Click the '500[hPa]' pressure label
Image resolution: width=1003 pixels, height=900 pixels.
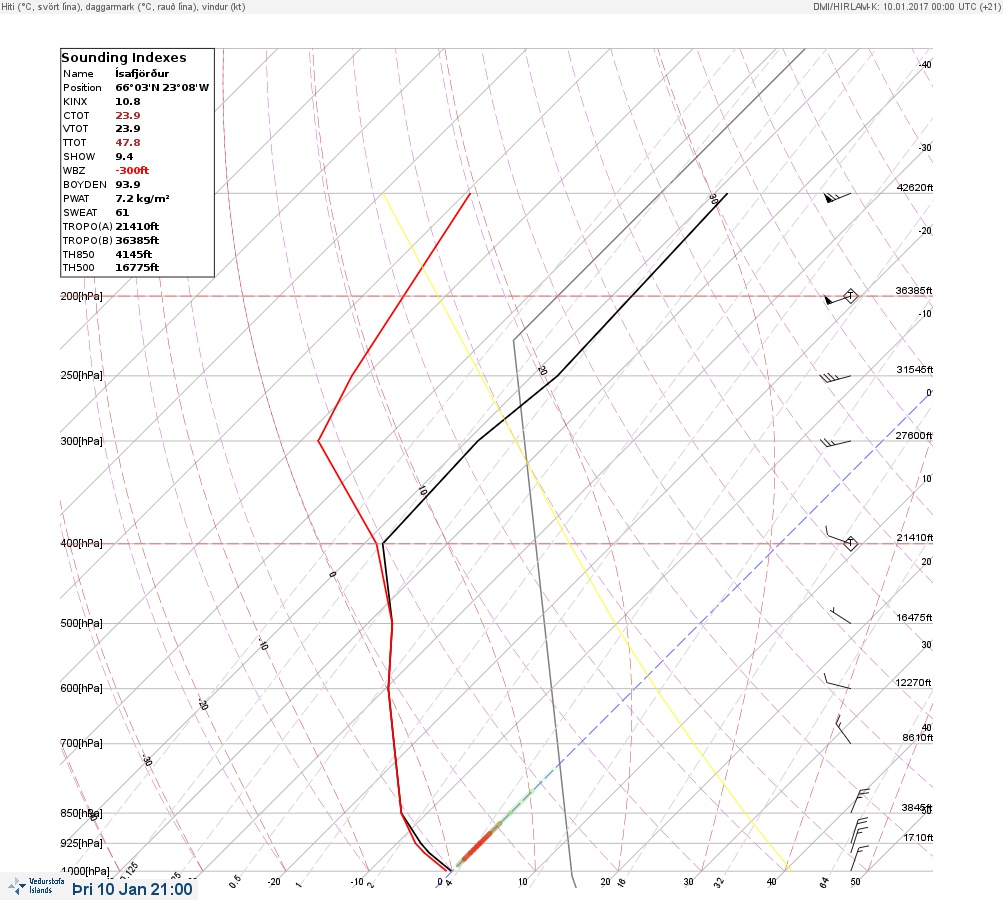[x=81, y=623]
